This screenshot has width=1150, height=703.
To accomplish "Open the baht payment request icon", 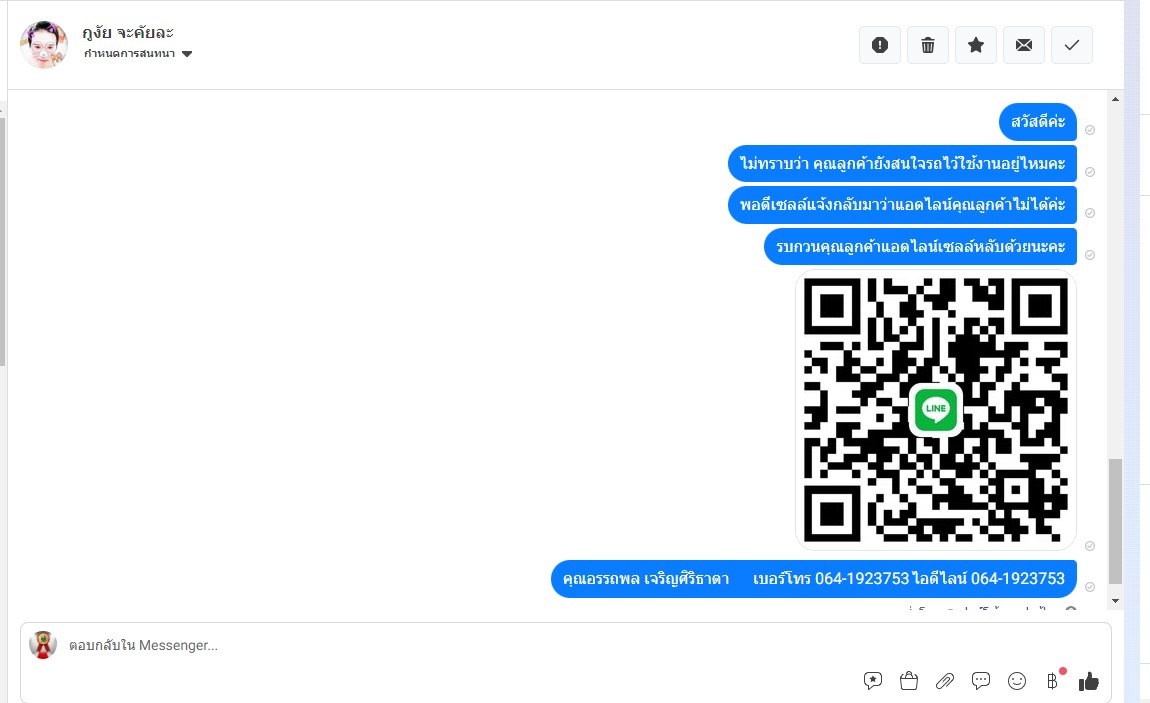I will click(x=1052, y=681).
